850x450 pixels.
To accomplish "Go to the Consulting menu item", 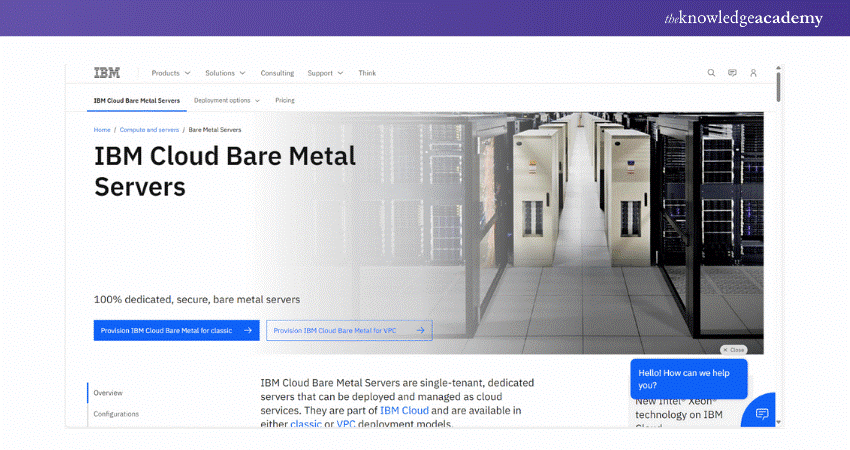I will click(x=277, y=73).
